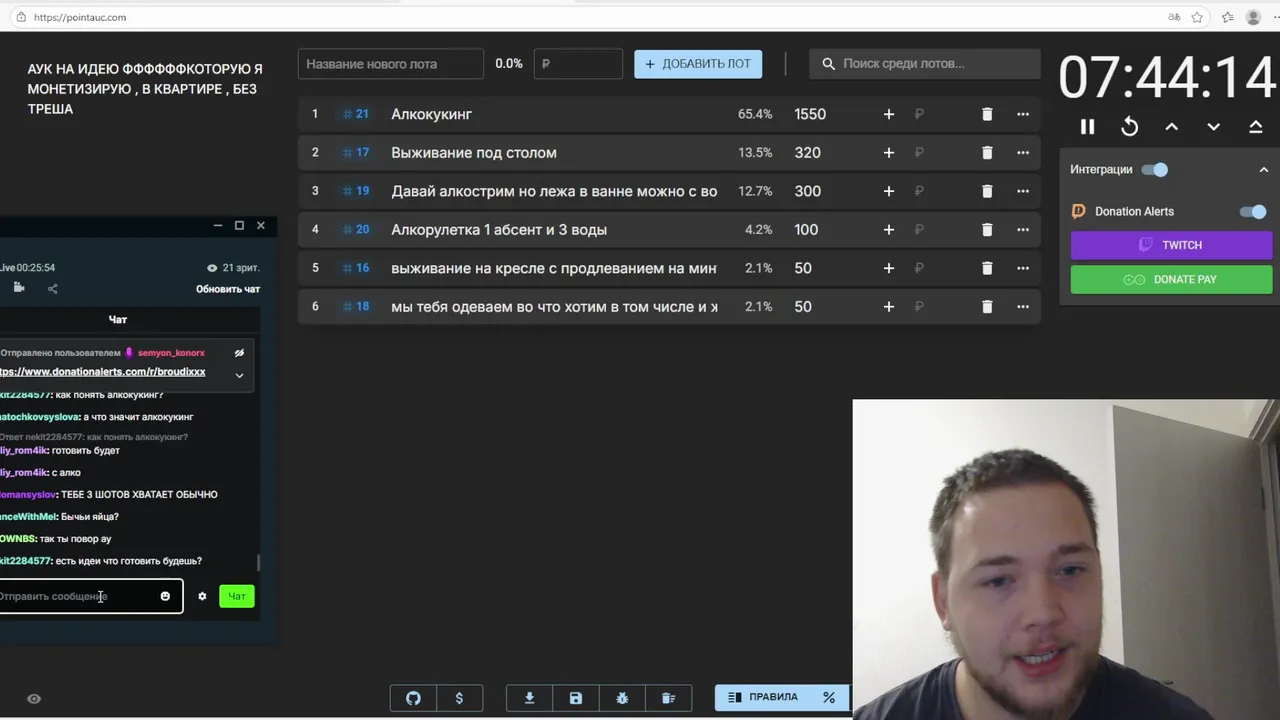Reset the auction timer

click(1129, 127)
